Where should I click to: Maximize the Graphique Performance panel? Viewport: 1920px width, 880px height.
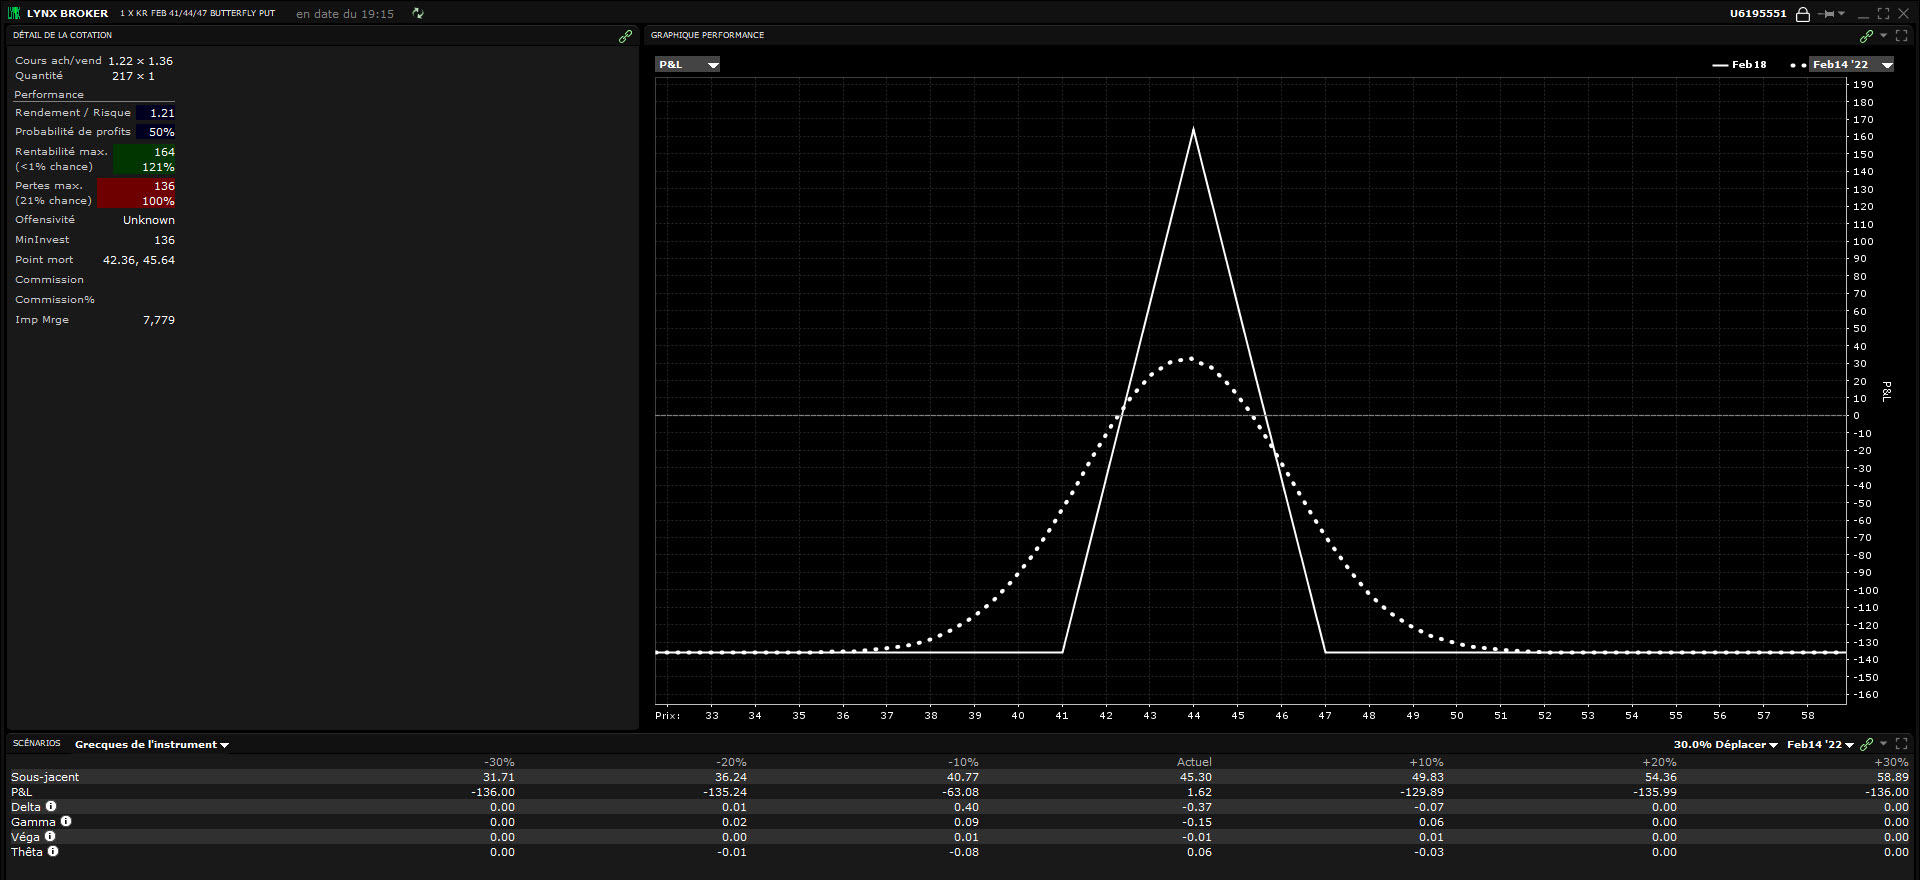point(1902,35)
